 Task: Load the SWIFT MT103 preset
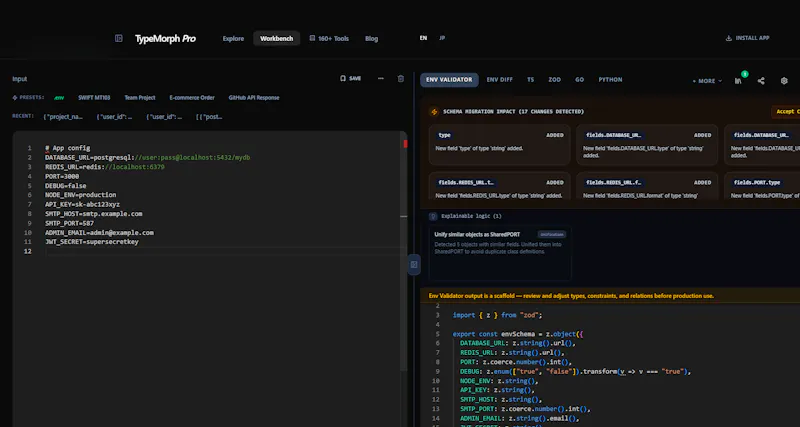click(94, 97)
